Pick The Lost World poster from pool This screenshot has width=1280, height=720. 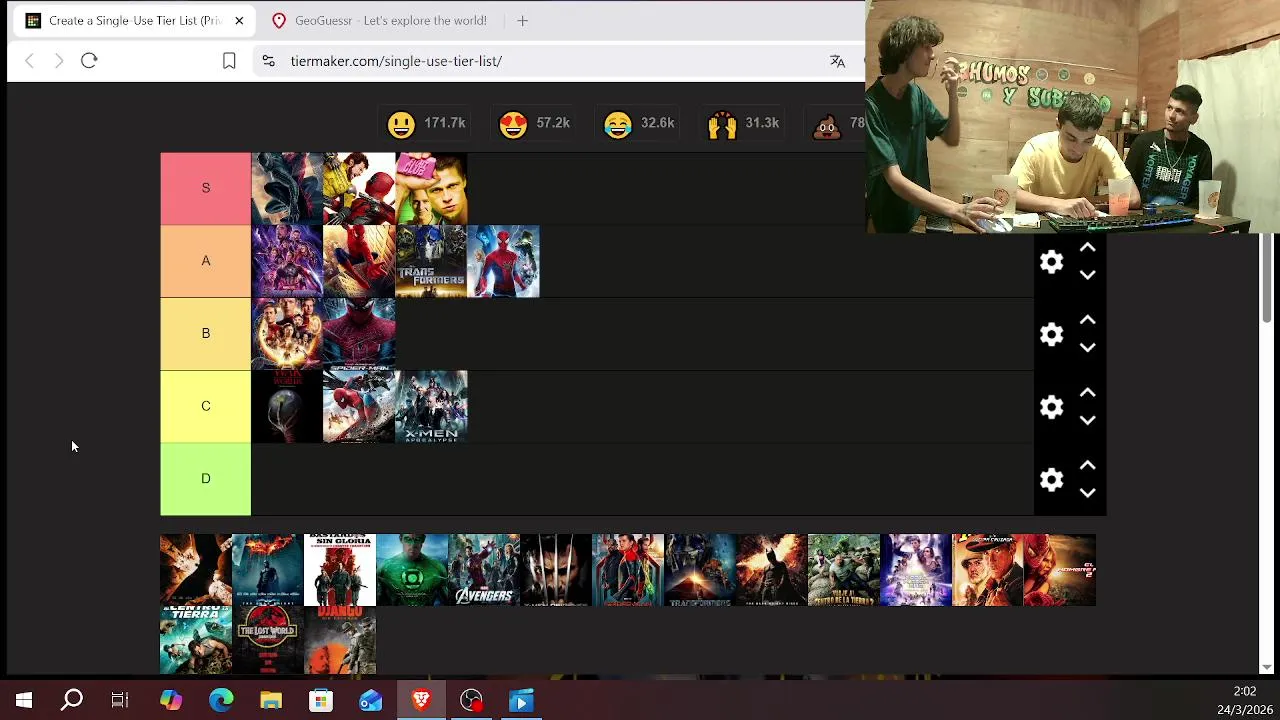tap(268, 640)
